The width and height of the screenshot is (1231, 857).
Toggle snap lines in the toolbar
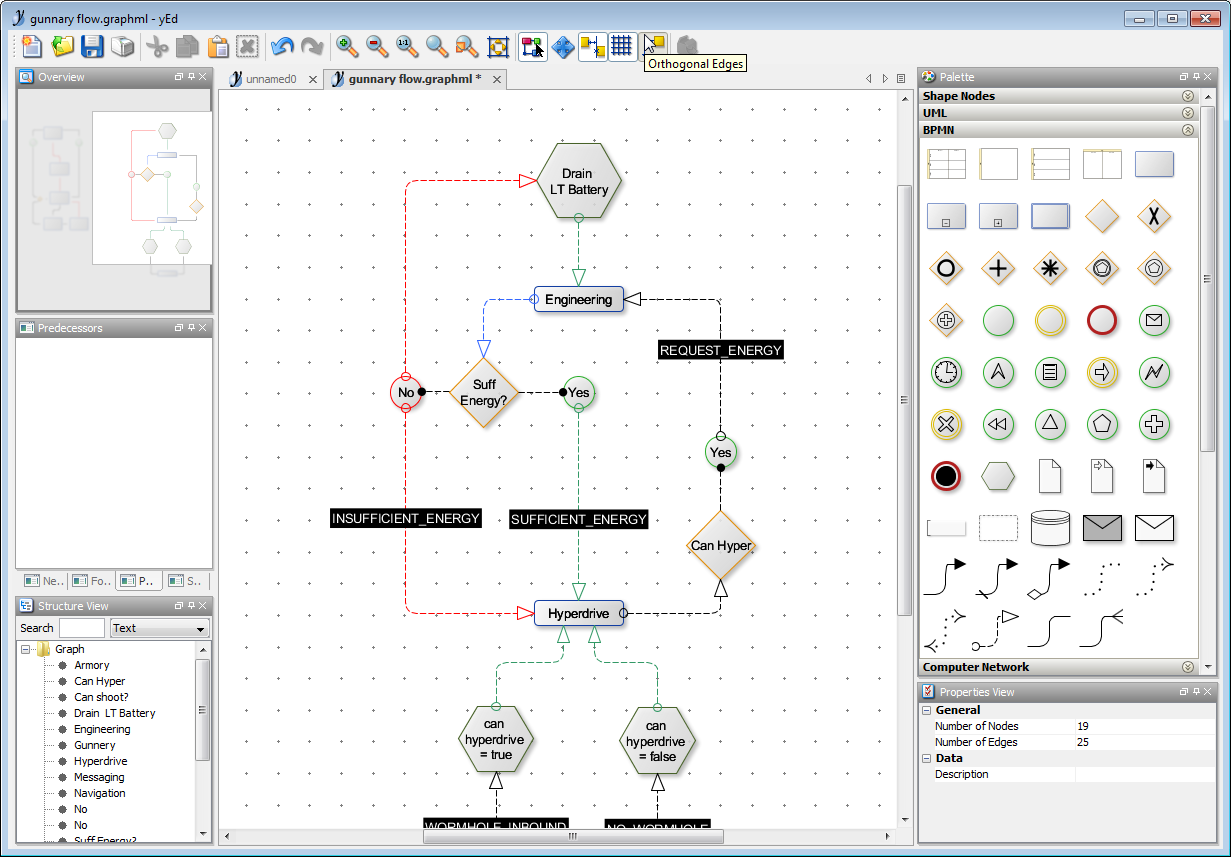(x=592, y=46)
